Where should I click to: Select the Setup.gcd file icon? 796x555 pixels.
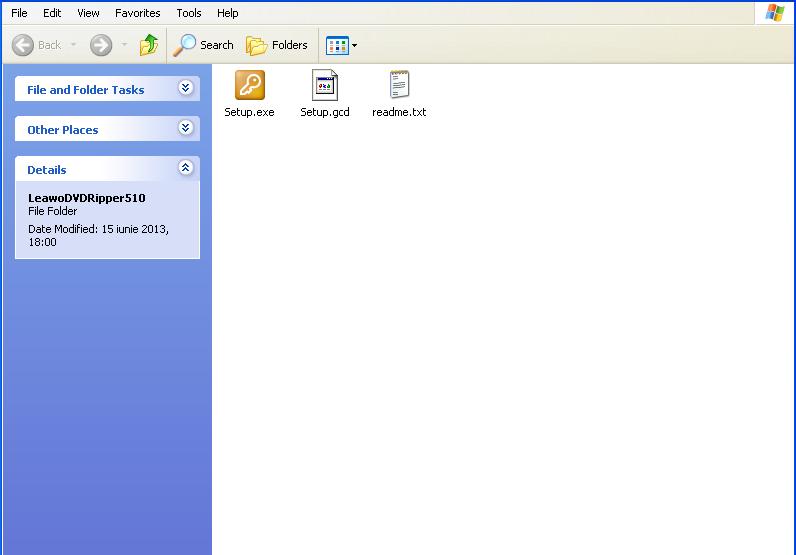(325, 85)
